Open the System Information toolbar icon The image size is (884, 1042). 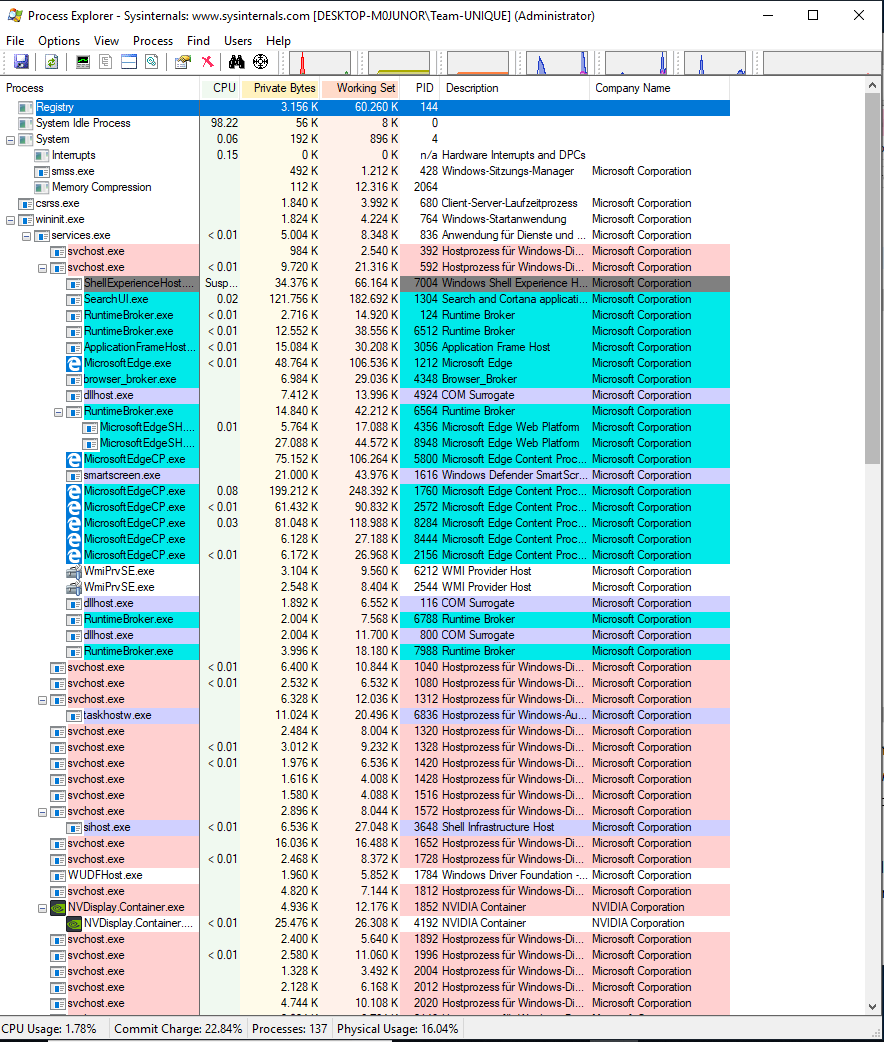(x=83, y=62)
